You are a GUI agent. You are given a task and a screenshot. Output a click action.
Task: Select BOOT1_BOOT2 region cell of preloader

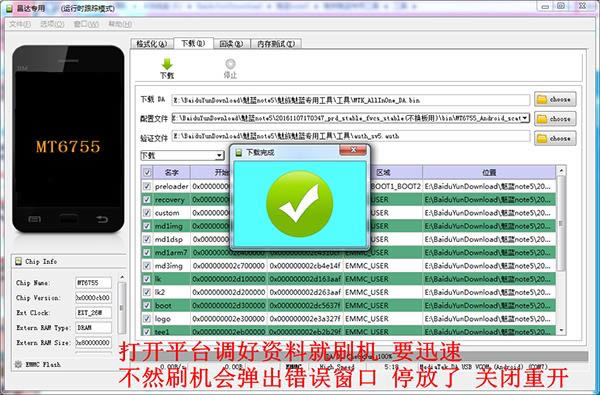tap(395, 186)
